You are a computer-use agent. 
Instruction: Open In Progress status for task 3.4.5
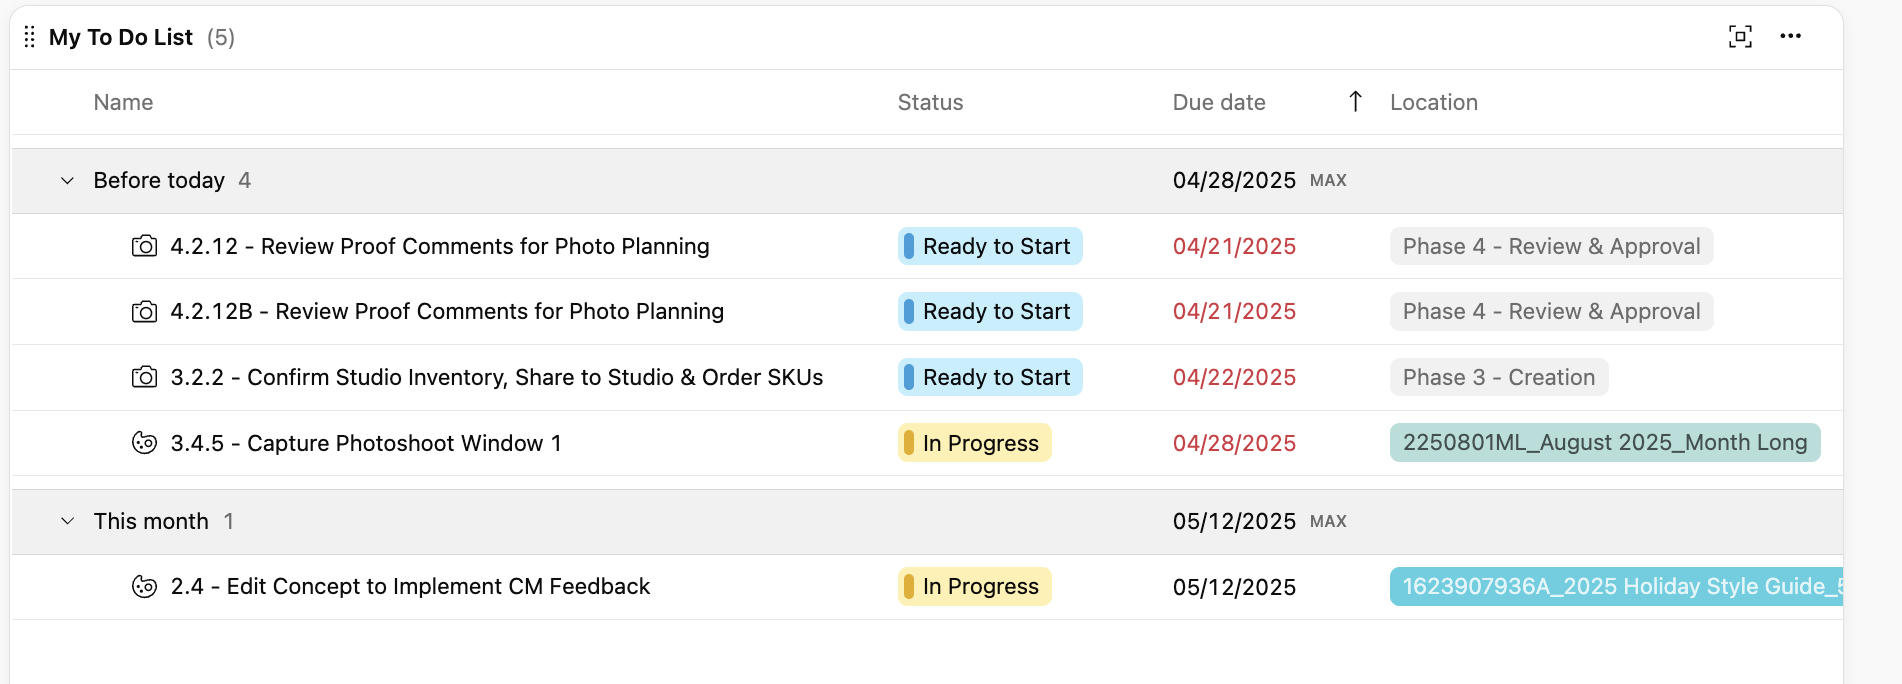974,443
